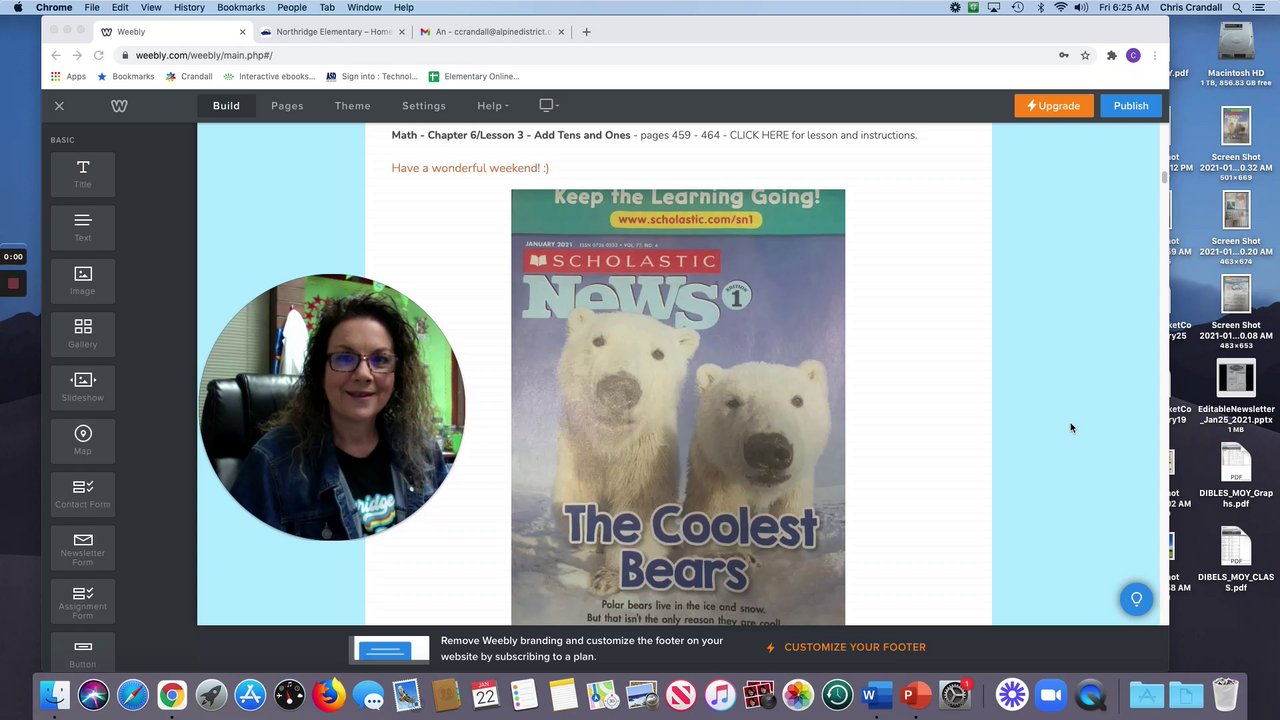Open DIBELS_MOY_CLASS.pdf on desktop
Screen dimensions: 1280x720
click(1236, 558)
